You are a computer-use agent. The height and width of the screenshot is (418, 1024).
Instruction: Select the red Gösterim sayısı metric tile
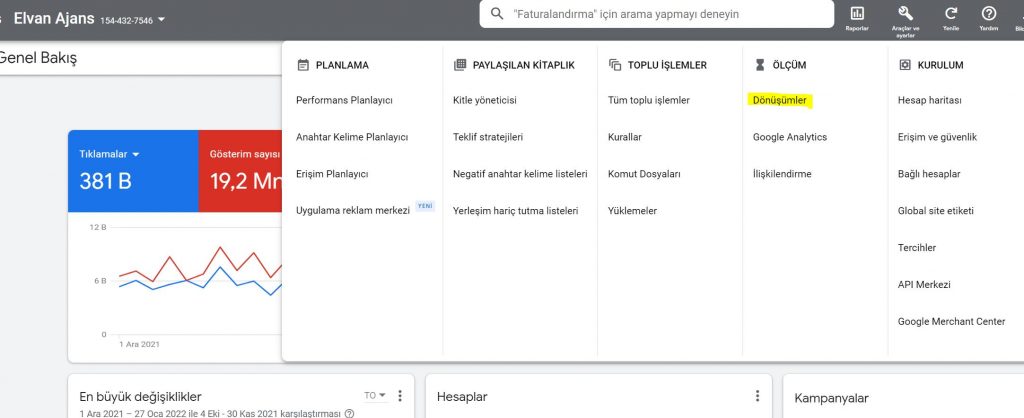pyautogui.click(x=240, y=170)
